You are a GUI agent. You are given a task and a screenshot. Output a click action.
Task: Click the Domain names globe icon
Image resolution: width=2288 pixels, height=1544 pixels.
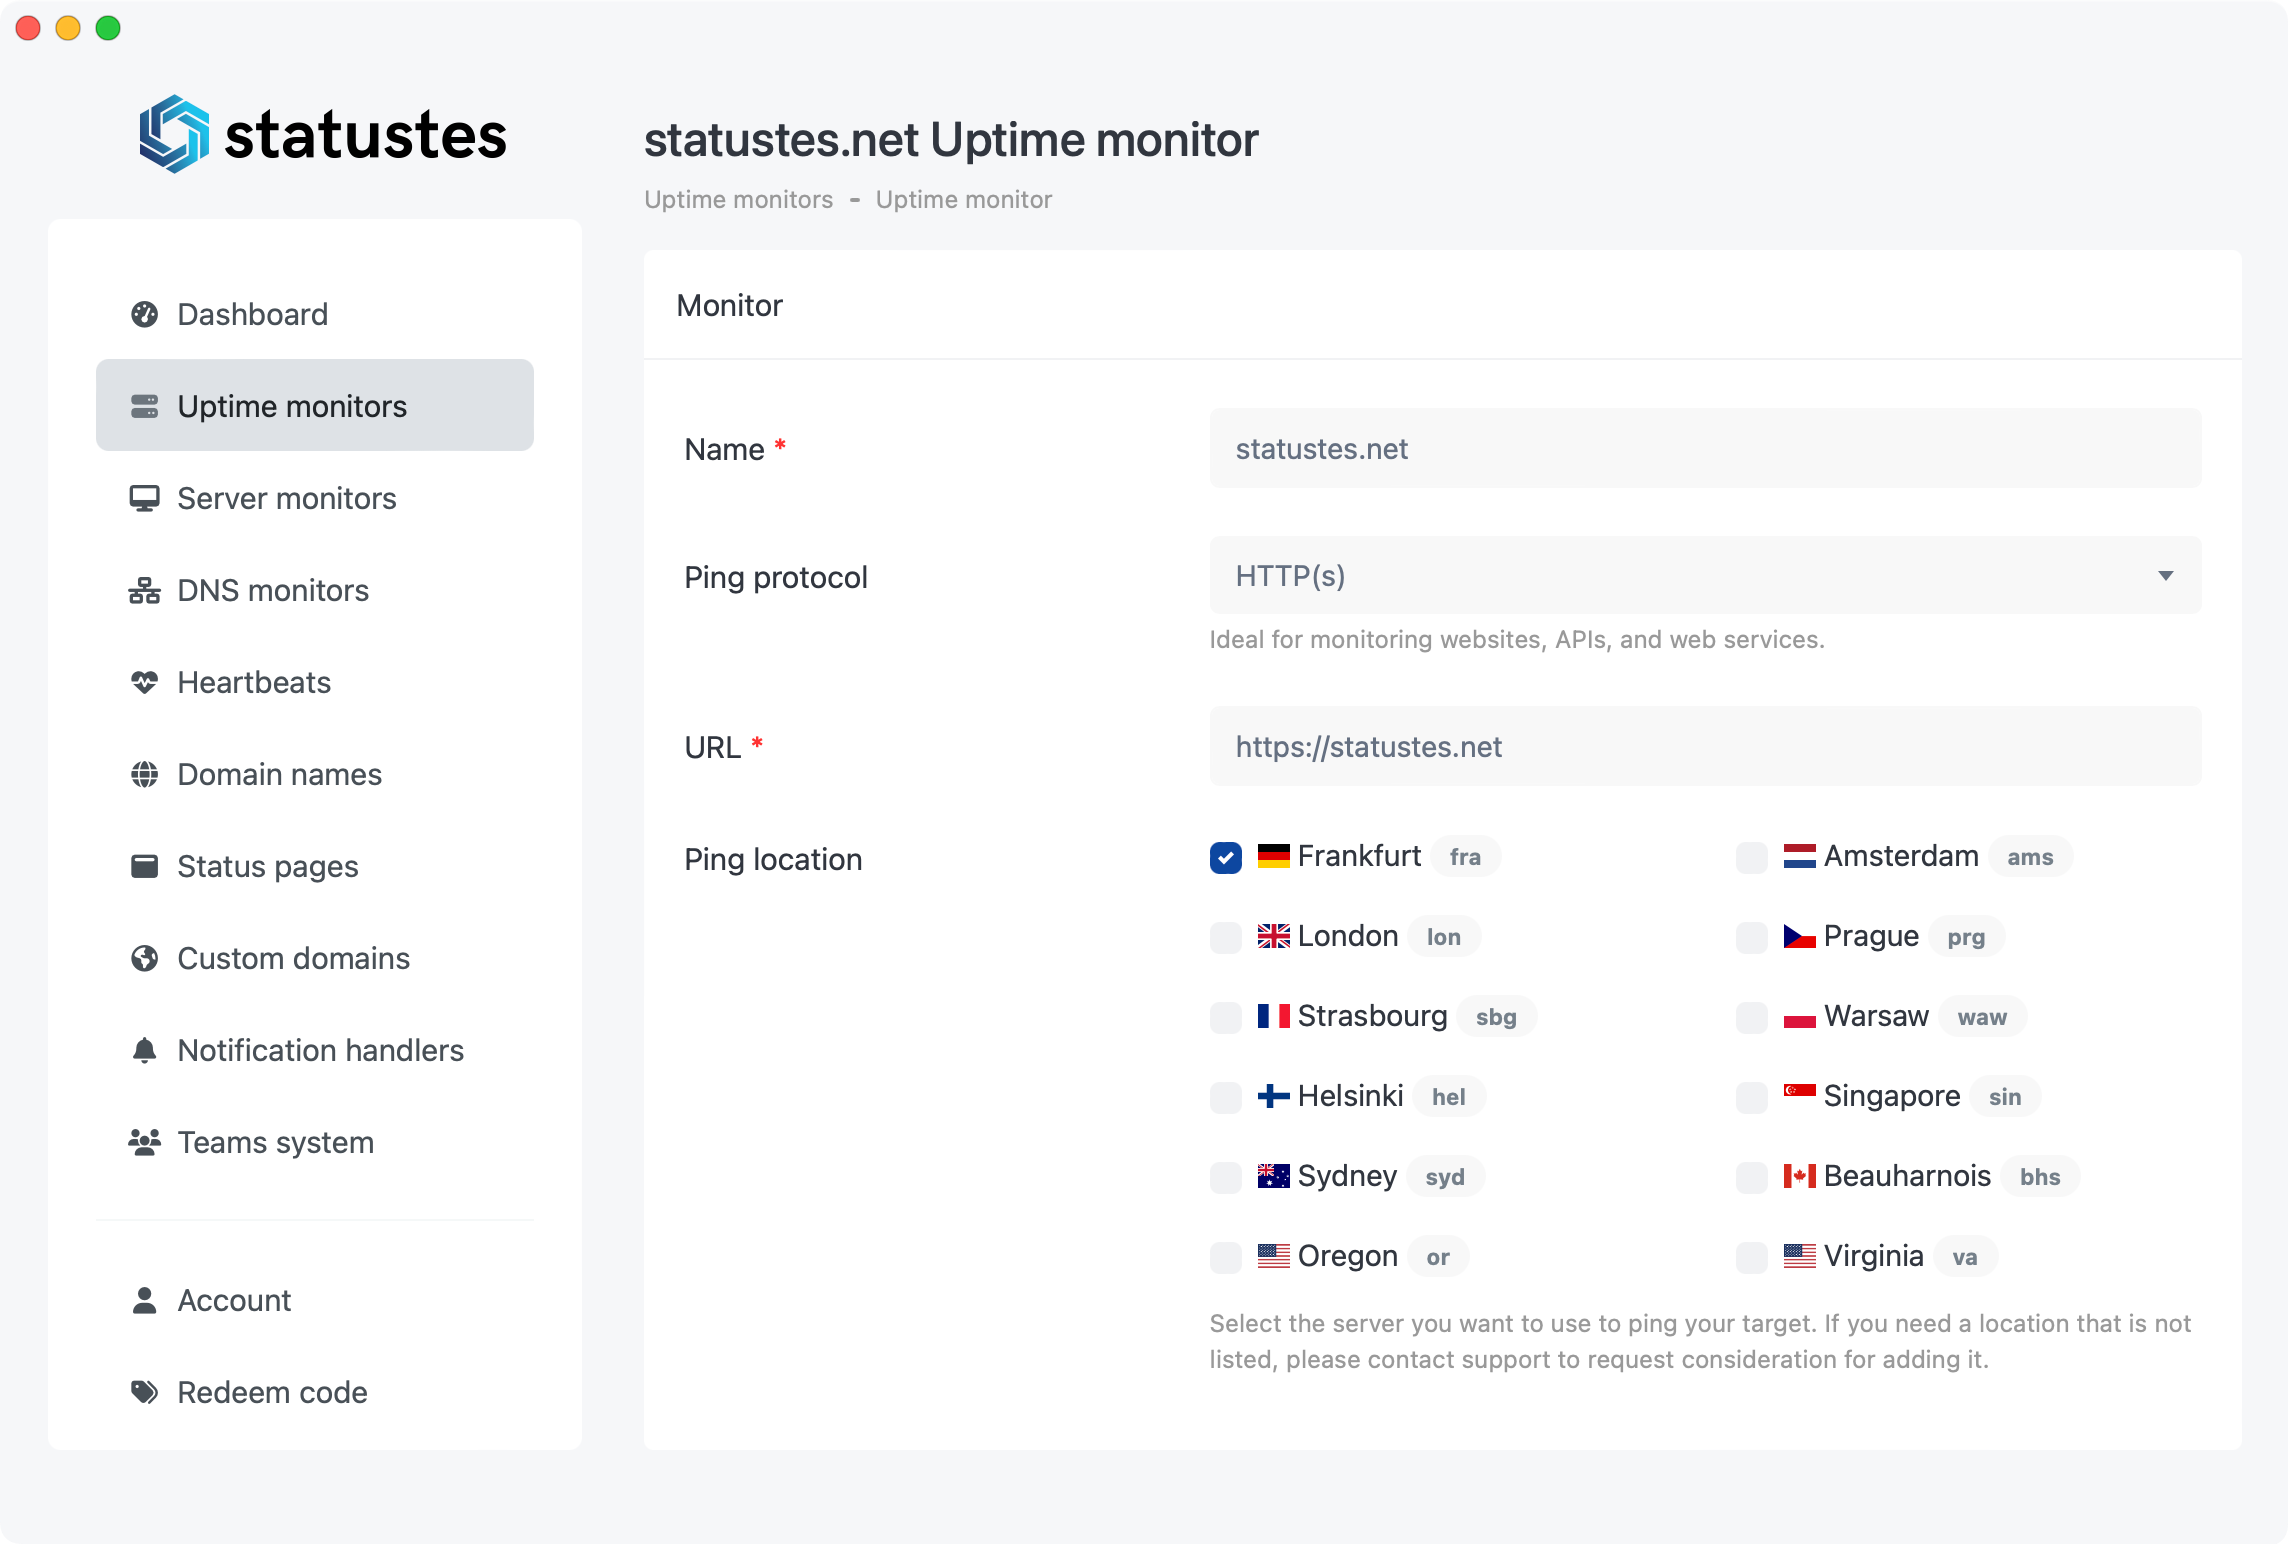point(145,774)
